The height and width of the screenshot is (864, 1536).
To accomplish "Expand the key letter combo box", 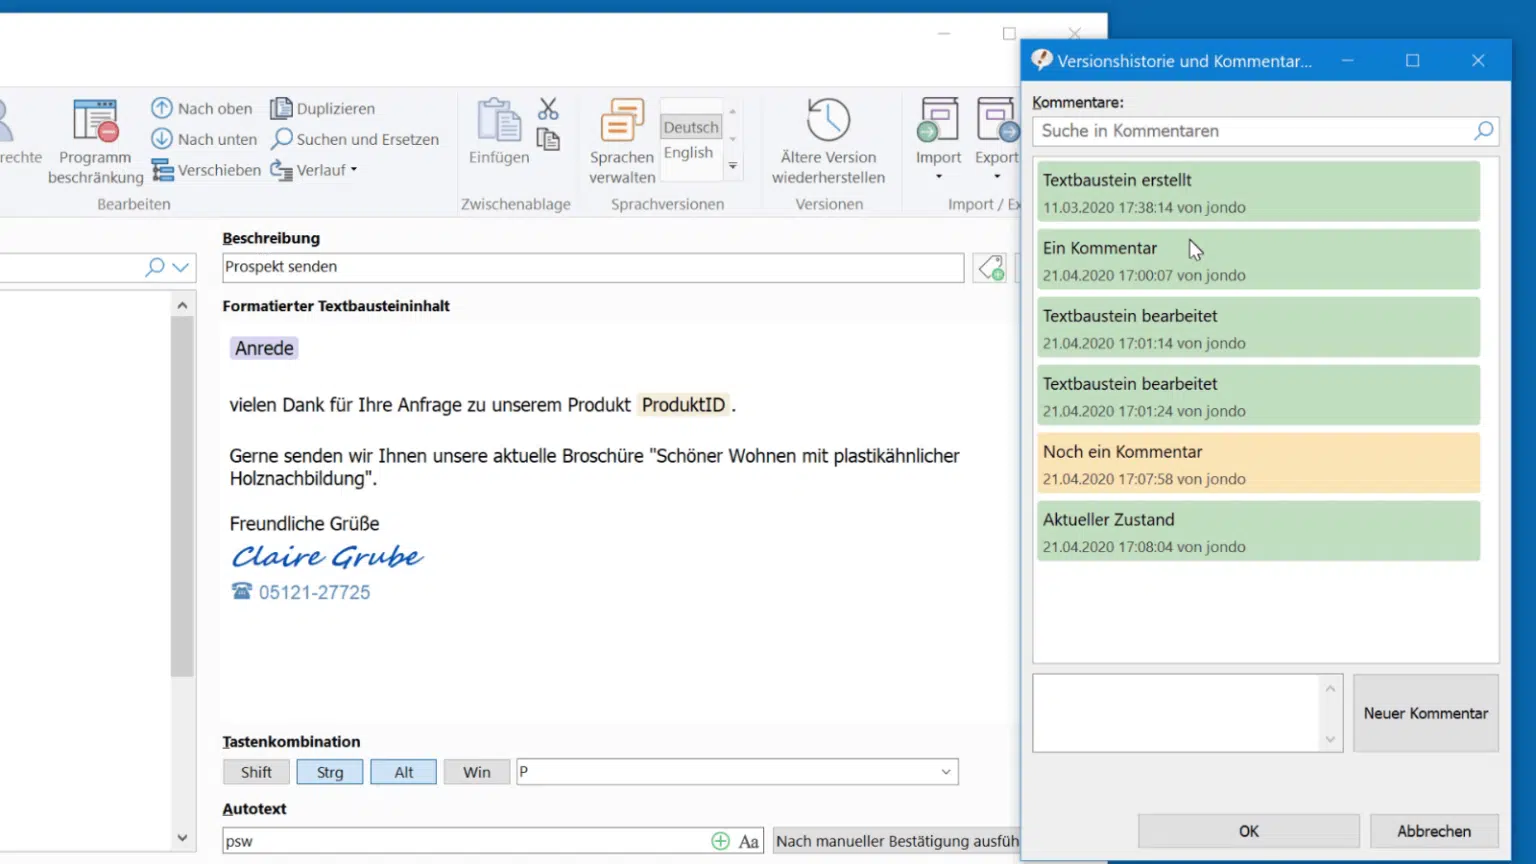I will [945, 772].
